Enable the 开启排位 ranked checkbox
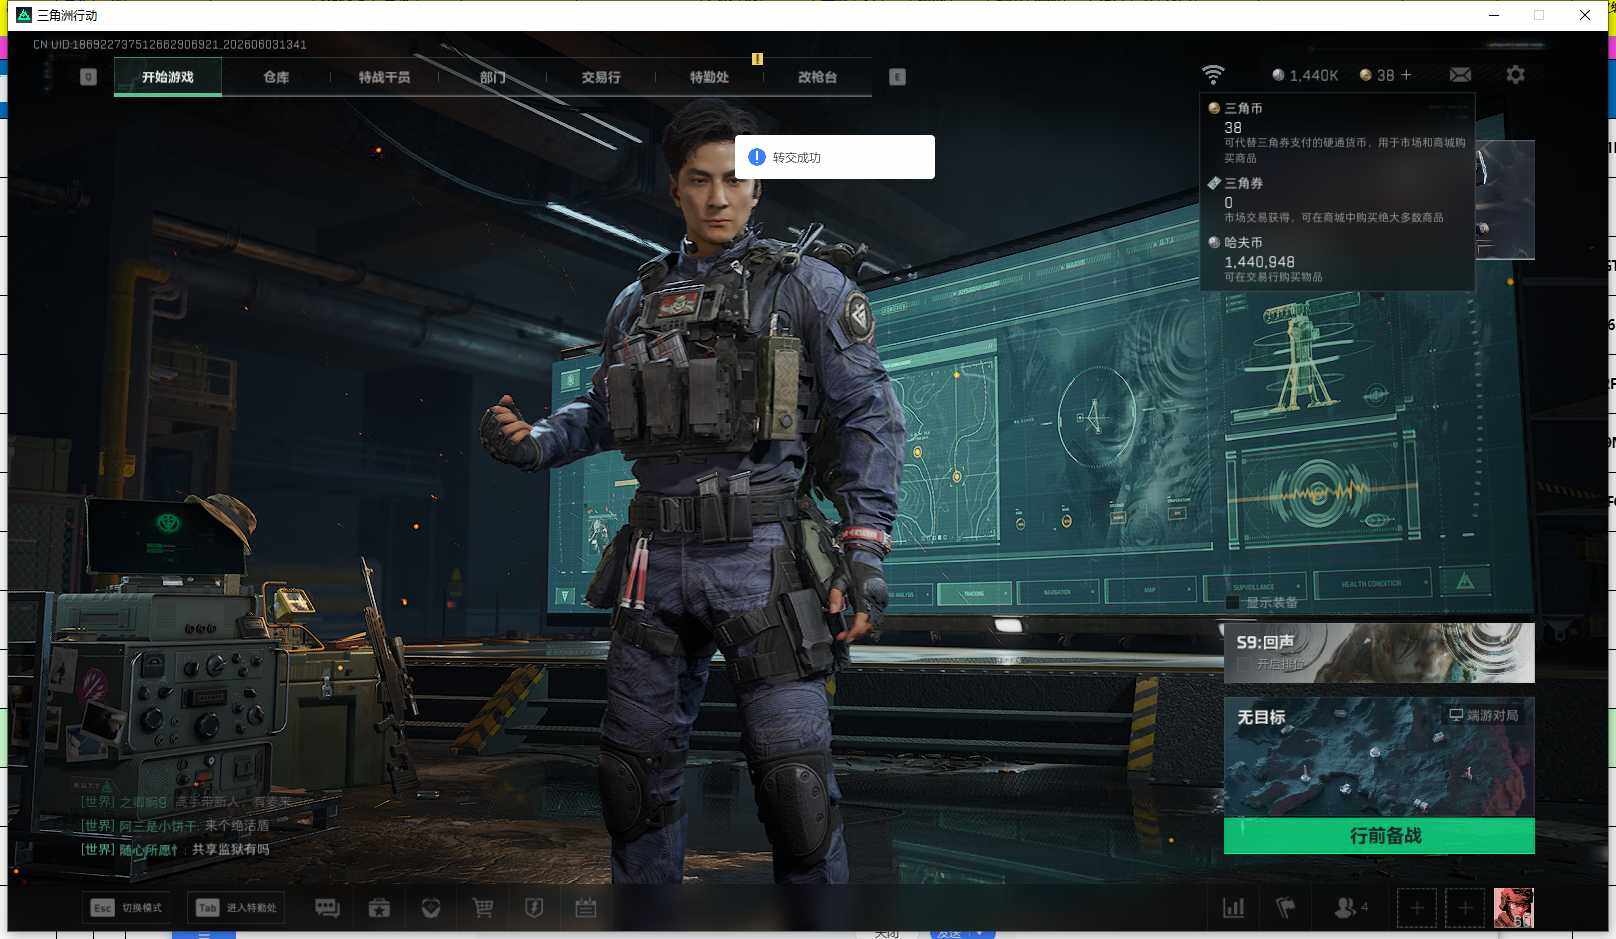The height and width of the screenshot is (939, 1616). [1243, 664]
